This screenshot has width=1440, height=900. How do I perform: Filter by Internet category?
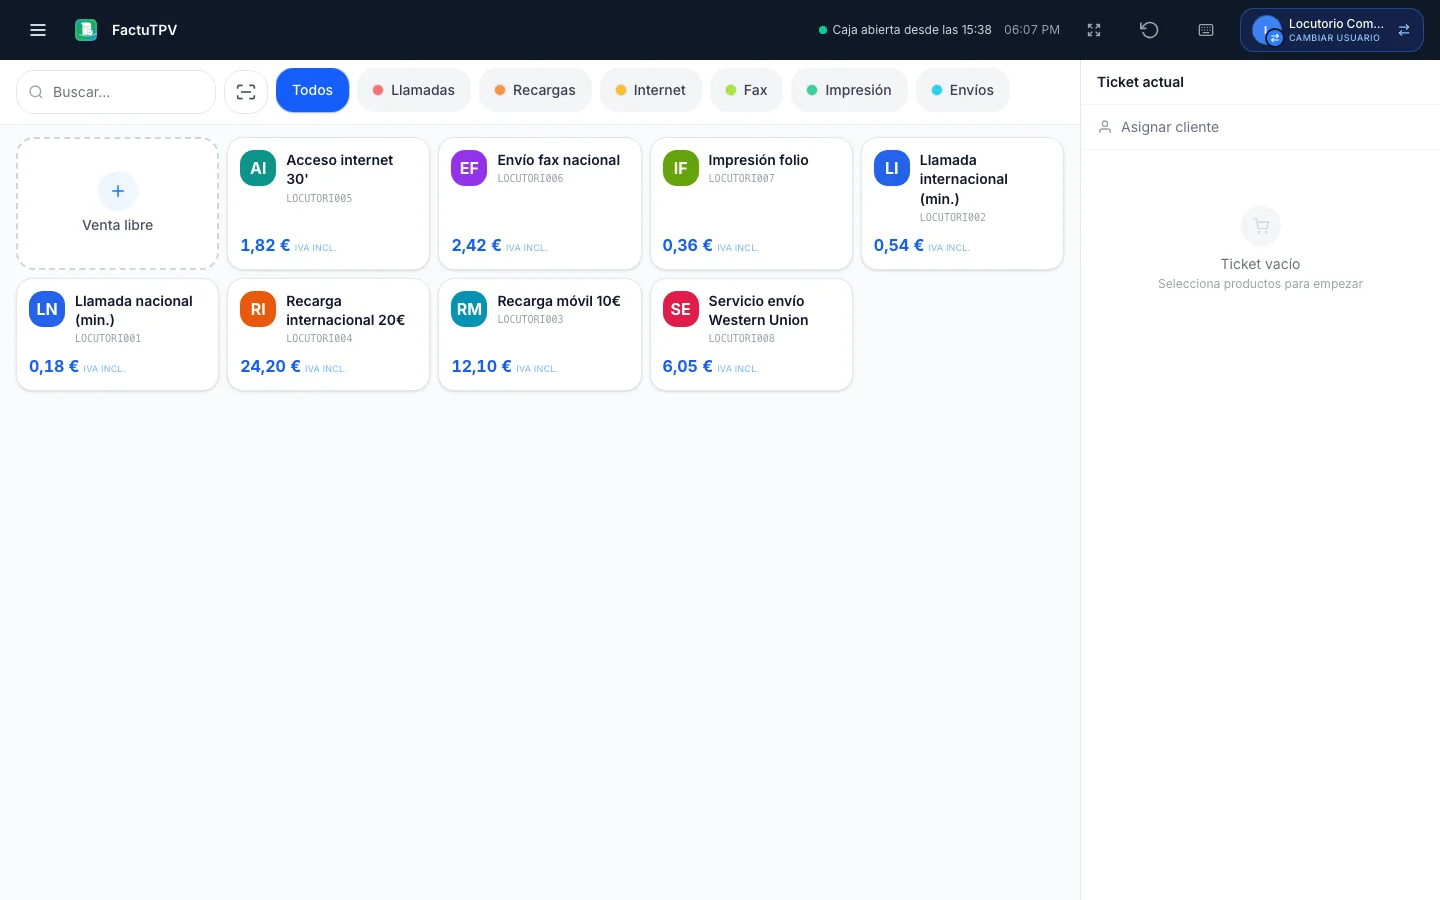[651, 90]
